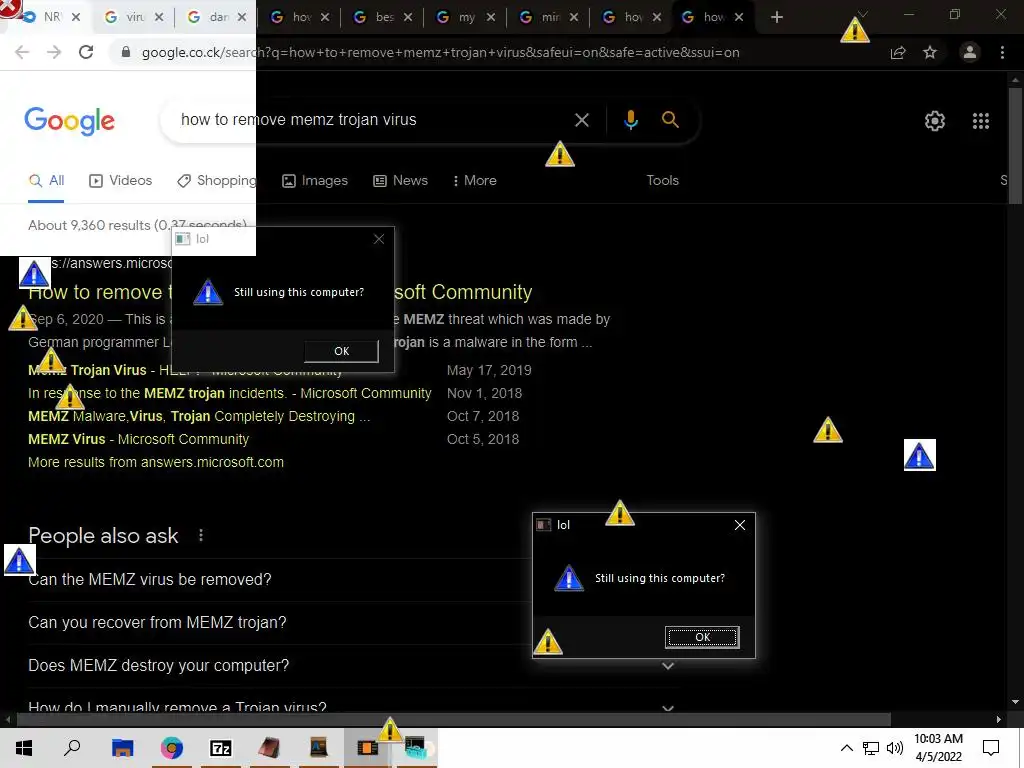
Task: Click OK in the inactive lol dialog
Action: pyautogui.click(x=341, y=351)
